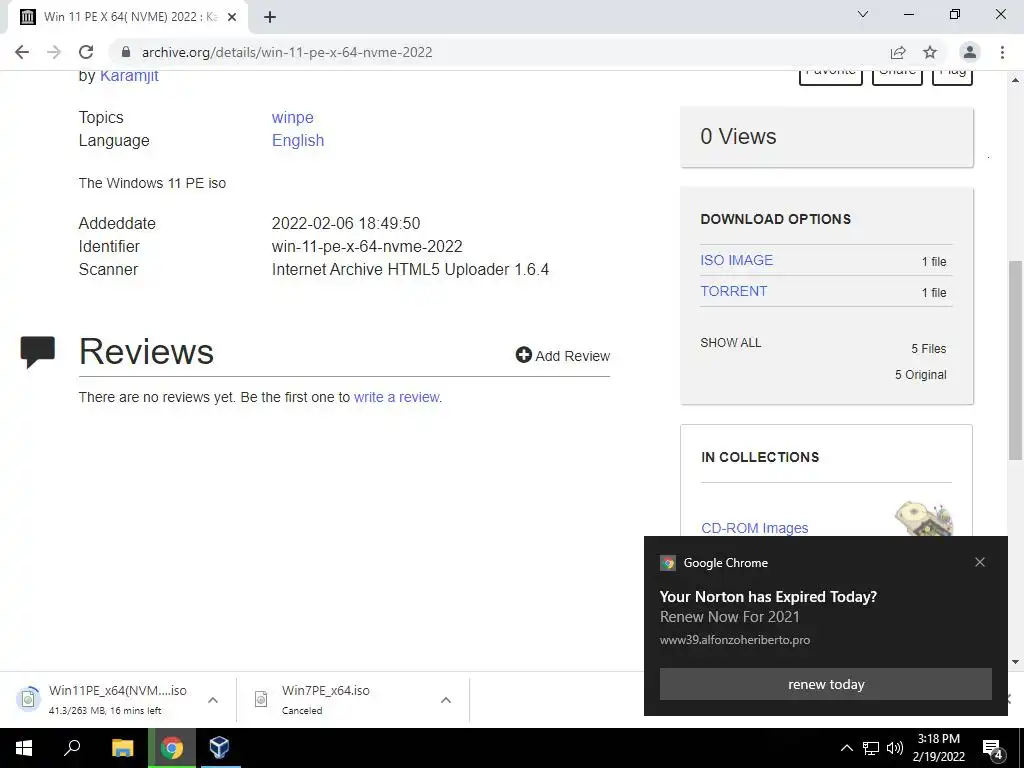Click the Chrome taskbar icon

[172, 748]
